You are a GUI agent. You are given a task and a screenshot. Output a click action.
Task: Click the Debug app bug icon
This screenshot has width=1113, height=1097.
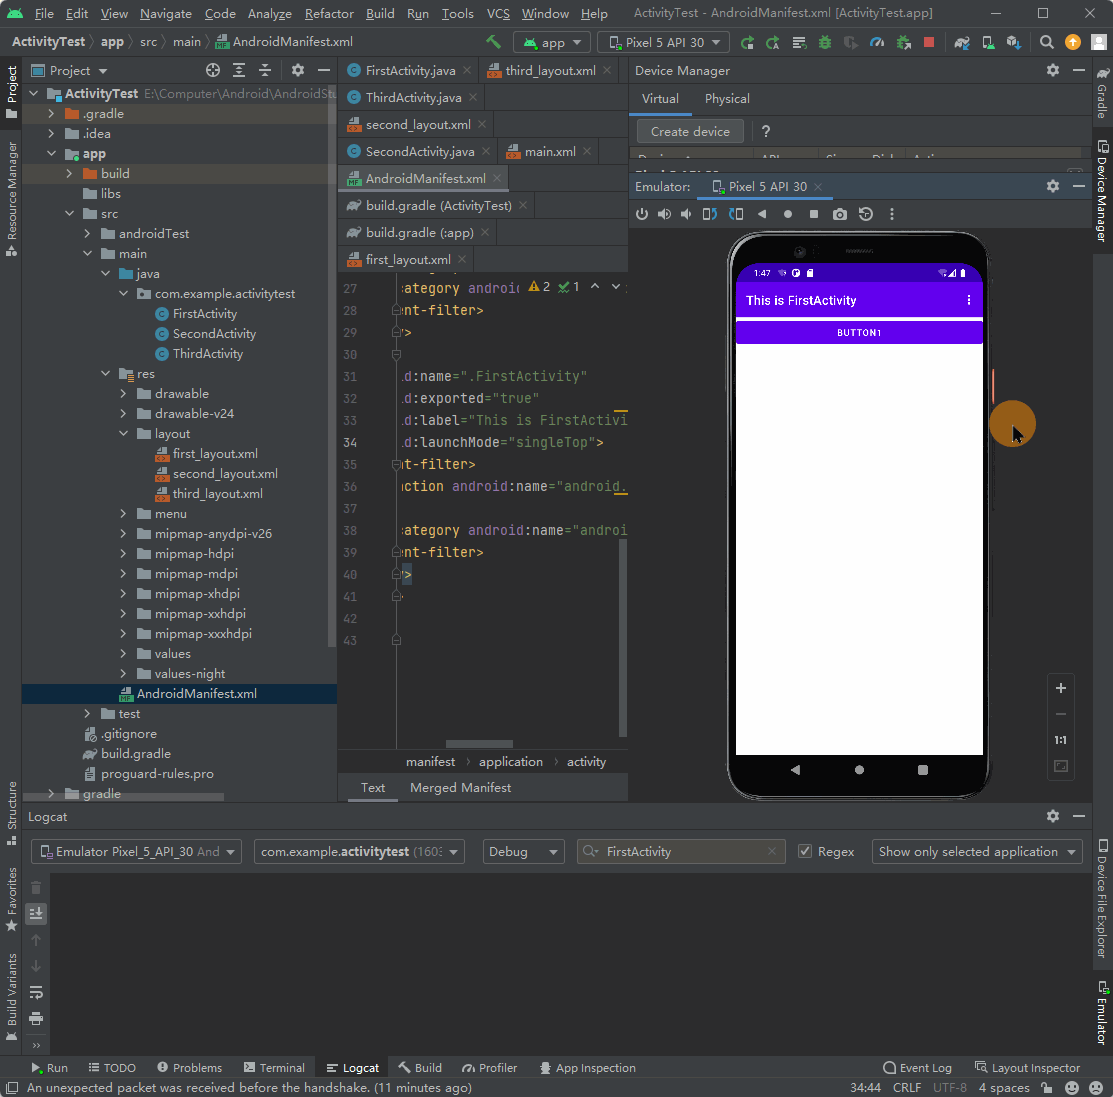(x=825, y=42)
